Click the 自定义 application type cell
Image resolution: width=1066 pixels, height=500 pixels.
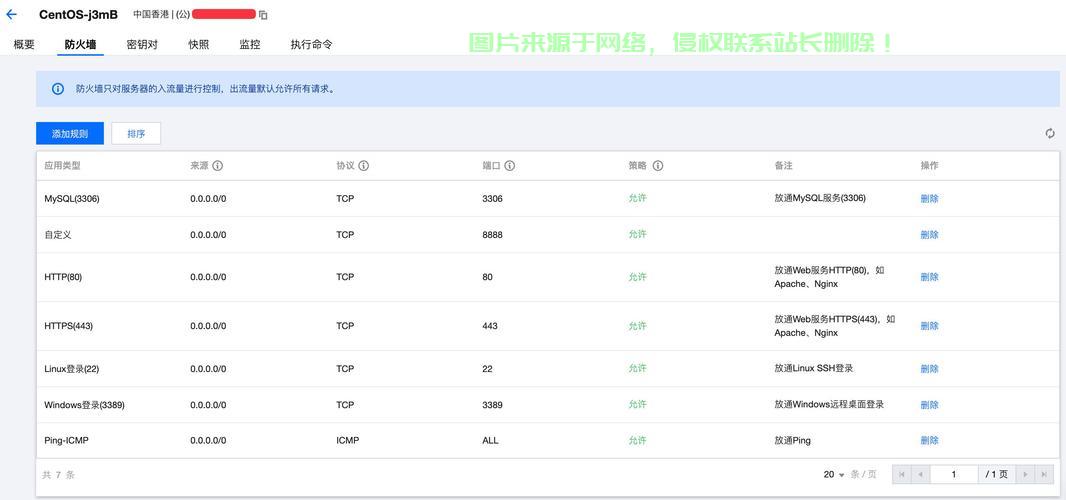coord(58,235)
